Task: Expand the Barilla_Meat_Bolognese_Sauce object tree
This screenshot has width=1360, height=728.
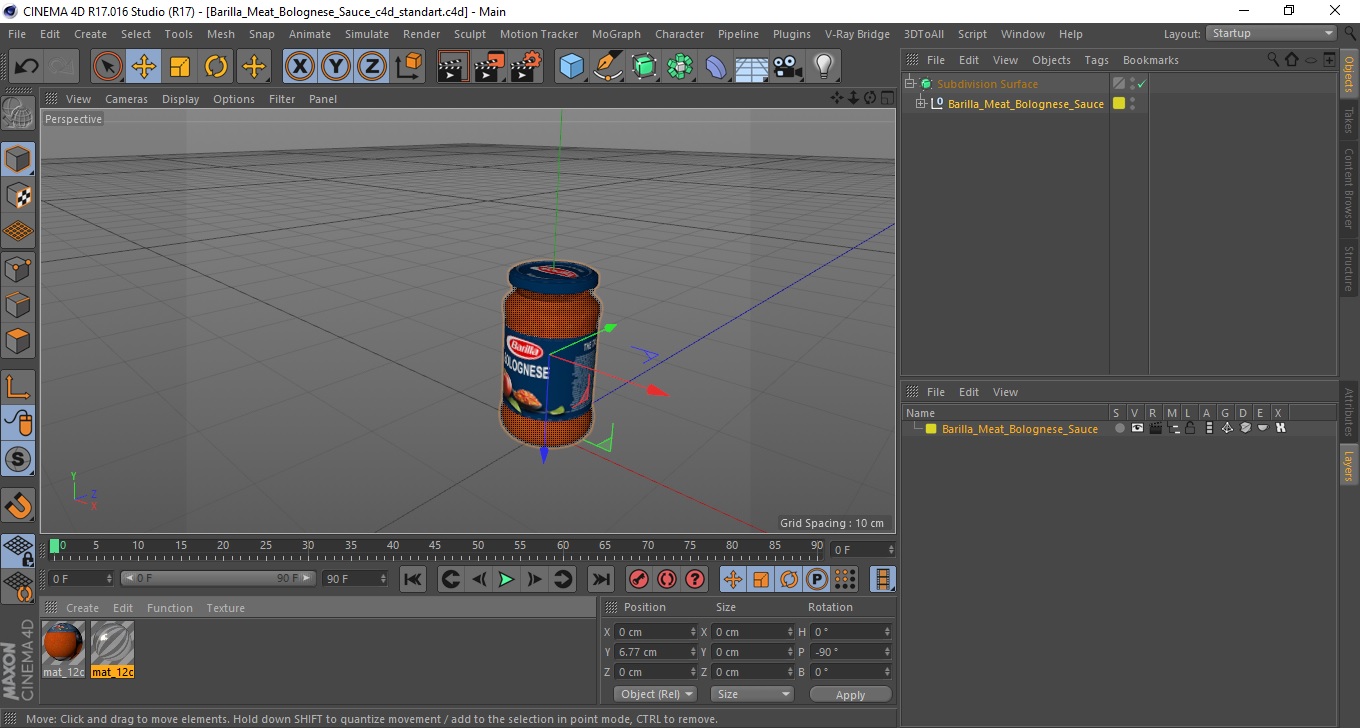Action: pyautogui.click(x=921, y=104)
